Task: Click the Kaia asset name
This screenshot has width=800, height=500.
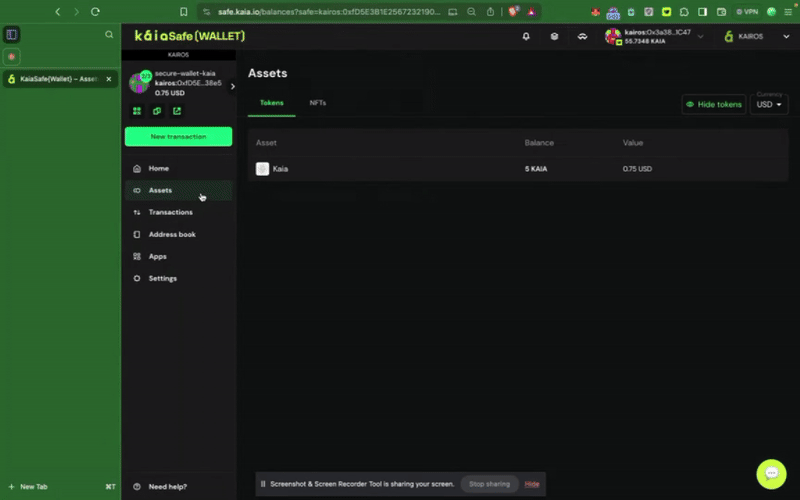Action: pyautogui.click(x=280, y=169)
